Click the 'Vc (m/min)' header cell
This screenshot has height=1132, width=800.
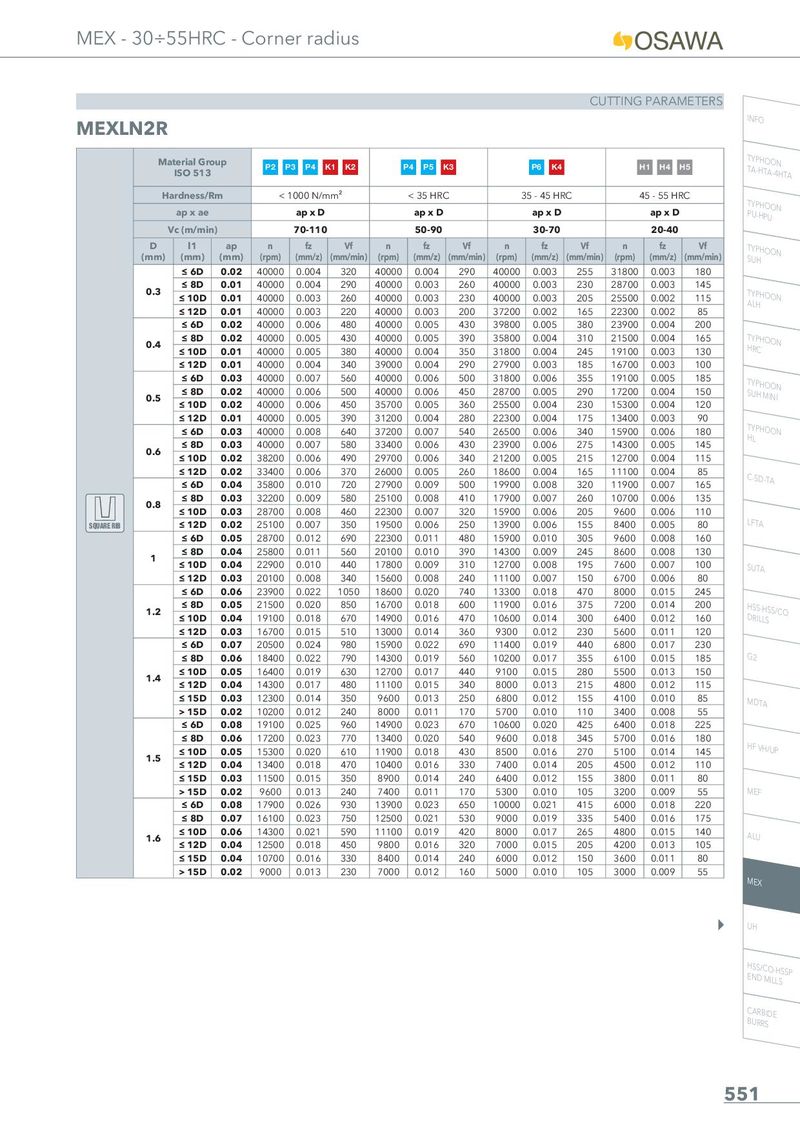[x=192, y=230]
